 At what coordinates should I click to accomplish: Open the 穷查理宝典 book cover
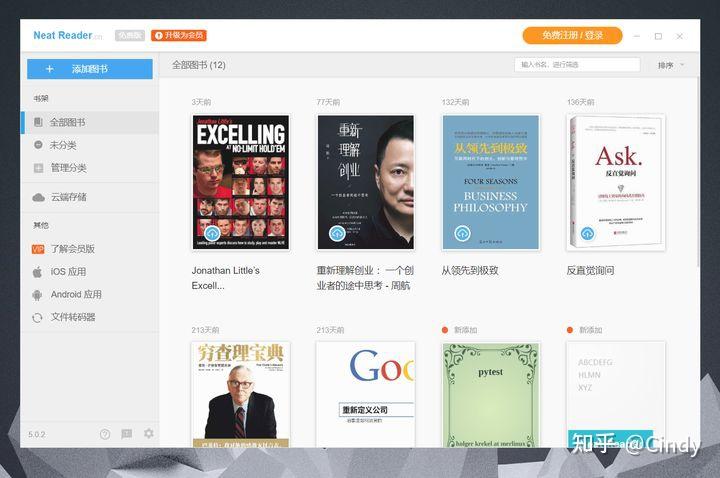241,394
